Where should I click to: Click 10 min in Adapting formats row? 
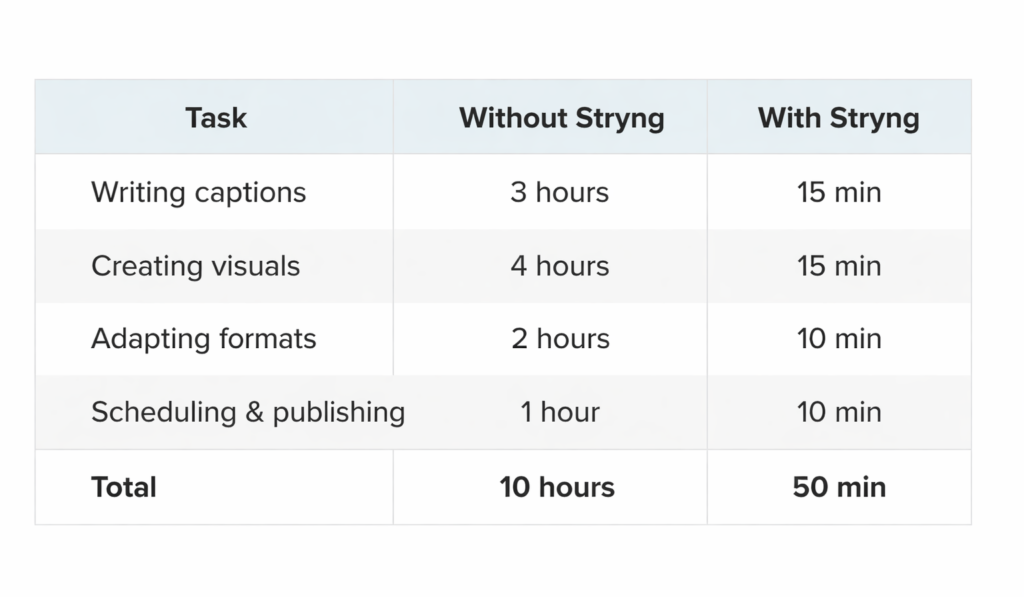click(839, 339)
